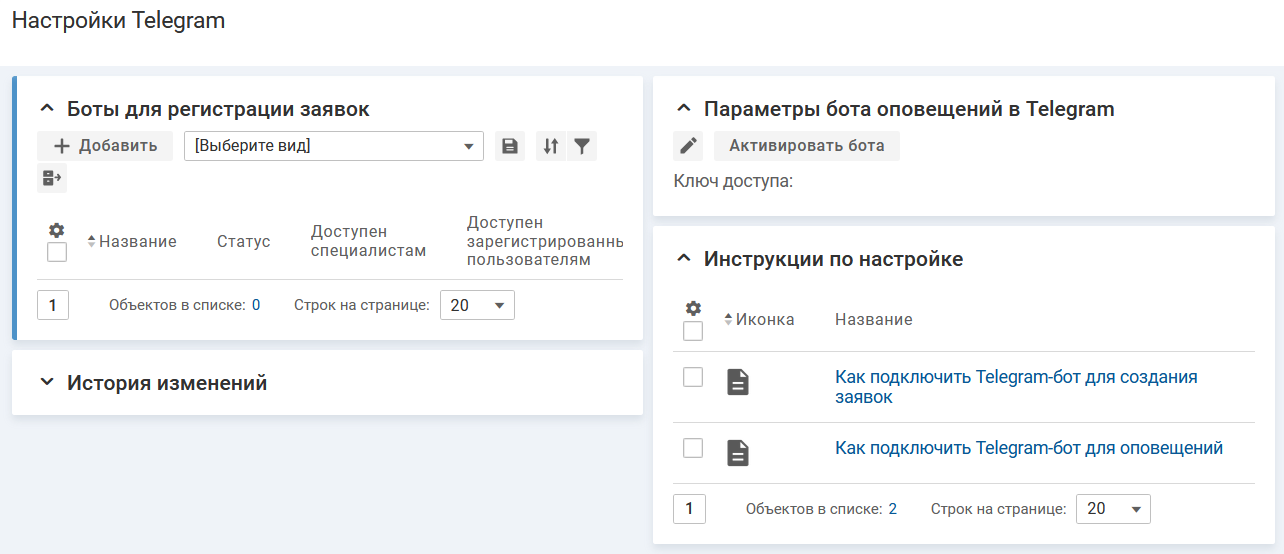The height and width of the screenshot is (554, 1284).
Task: Open 'Как подключить Telegram-бот для оповещений' link
Action: point(1029,448)
